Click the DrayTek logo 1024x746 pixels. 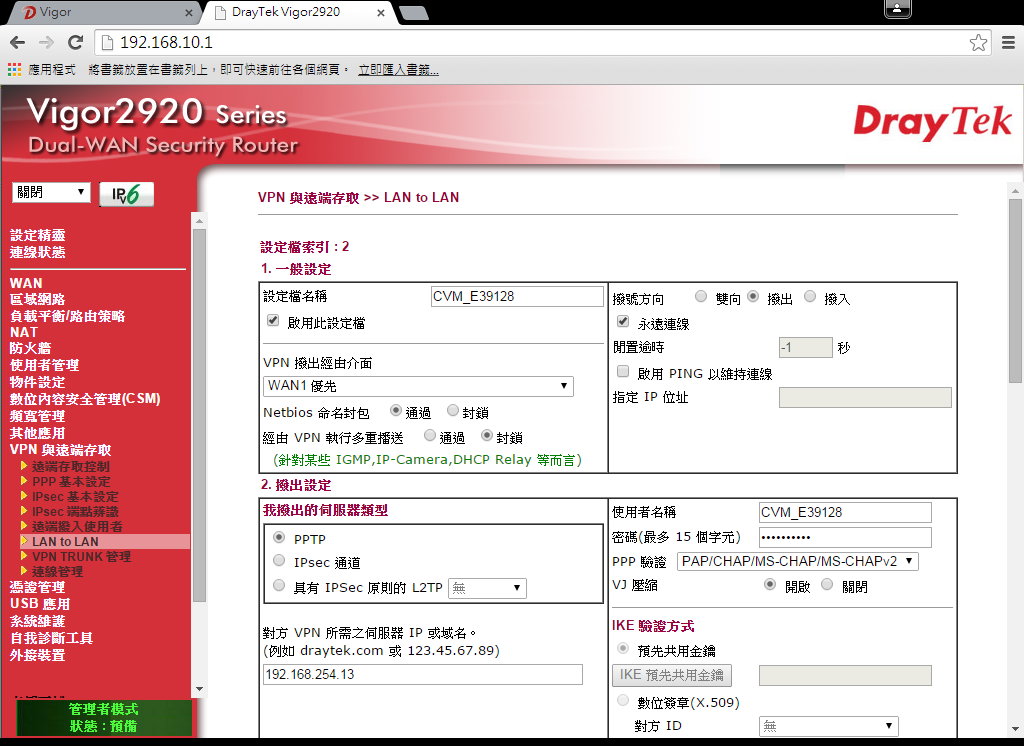tap(932, 122)
